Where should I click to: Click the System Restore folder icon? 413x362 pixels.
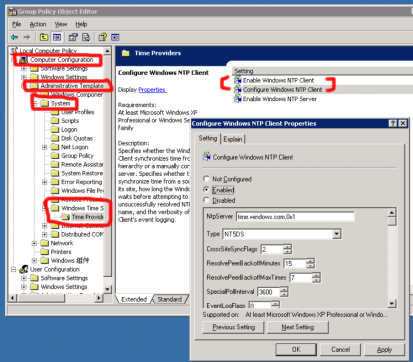pos(55,173)
